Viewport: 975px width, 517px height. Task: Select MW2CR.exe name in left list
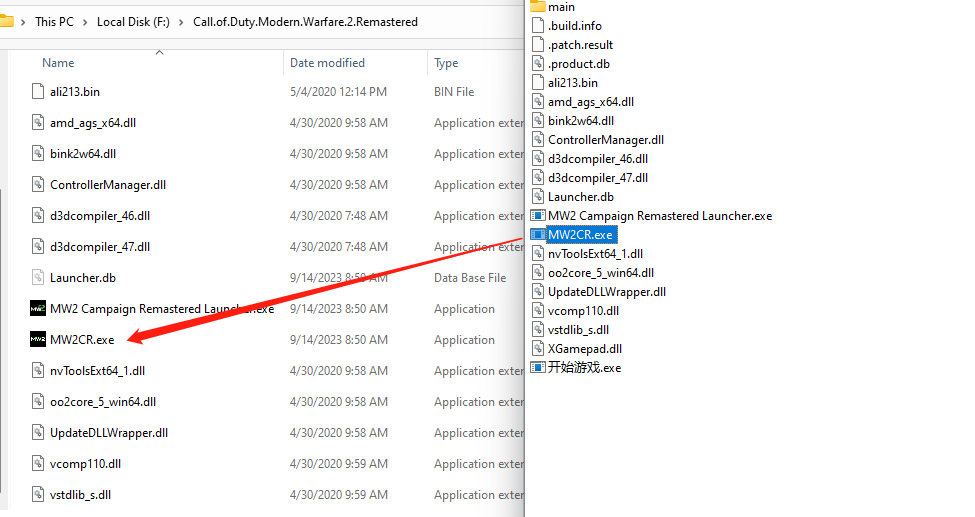[x=82, y=340]
